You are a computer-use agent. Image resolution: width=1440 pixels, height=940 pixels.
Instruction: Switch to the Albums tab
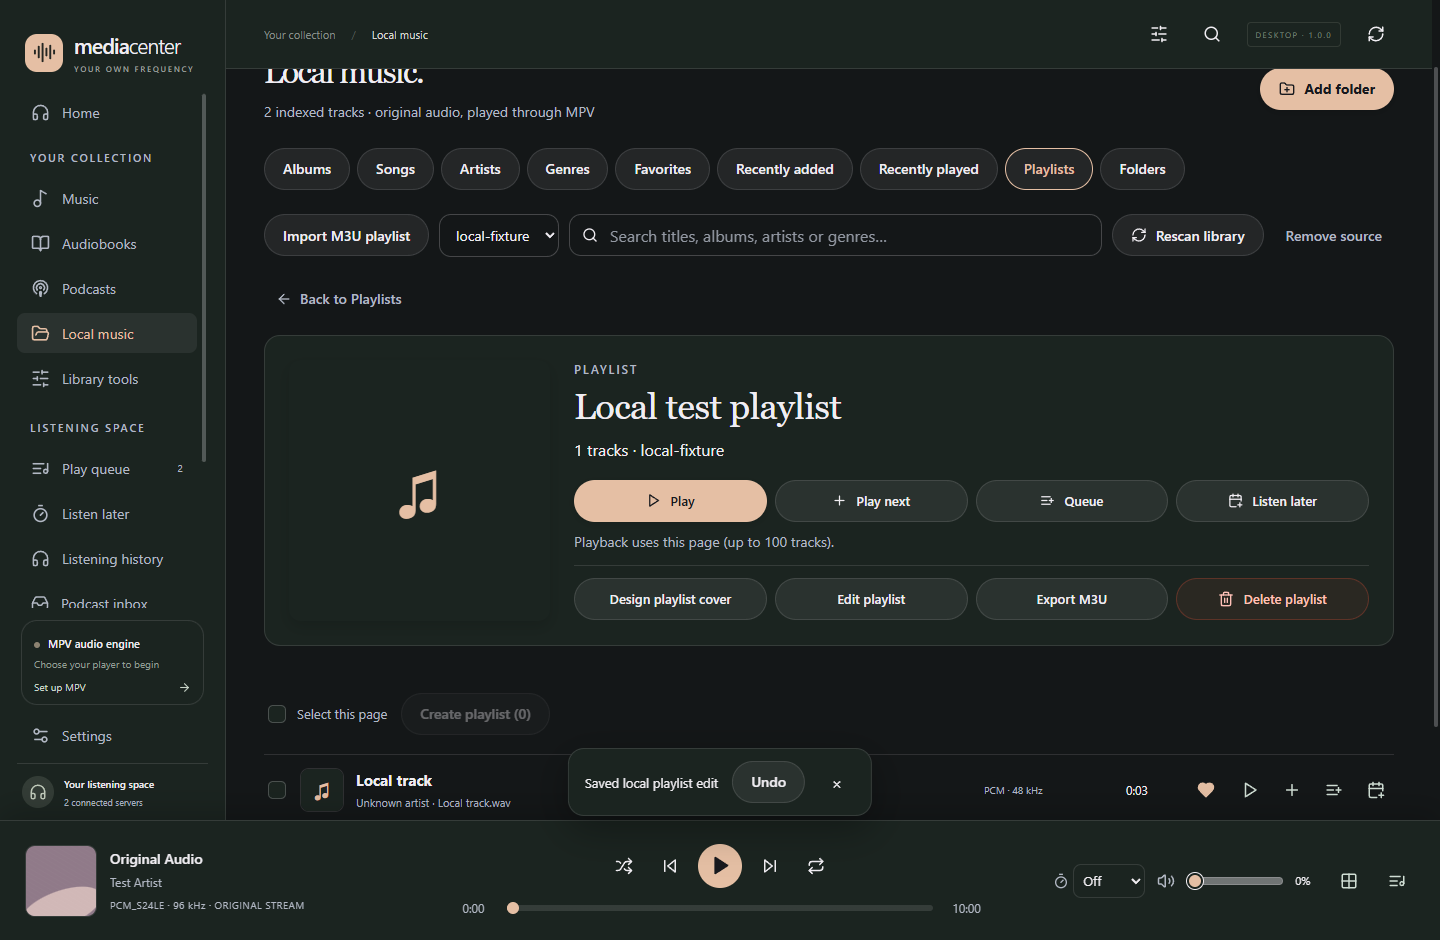(307, 169)
